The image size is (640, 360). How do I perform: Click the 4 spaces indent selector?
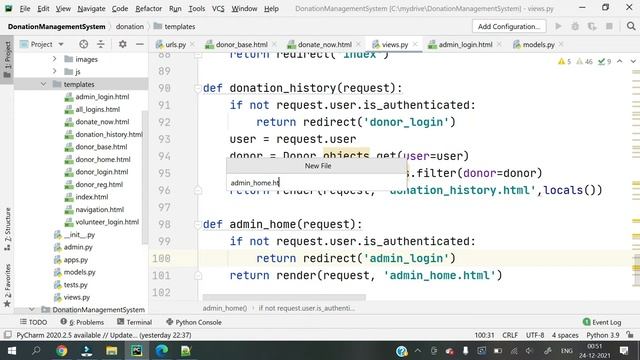click(x=565, y=335)
